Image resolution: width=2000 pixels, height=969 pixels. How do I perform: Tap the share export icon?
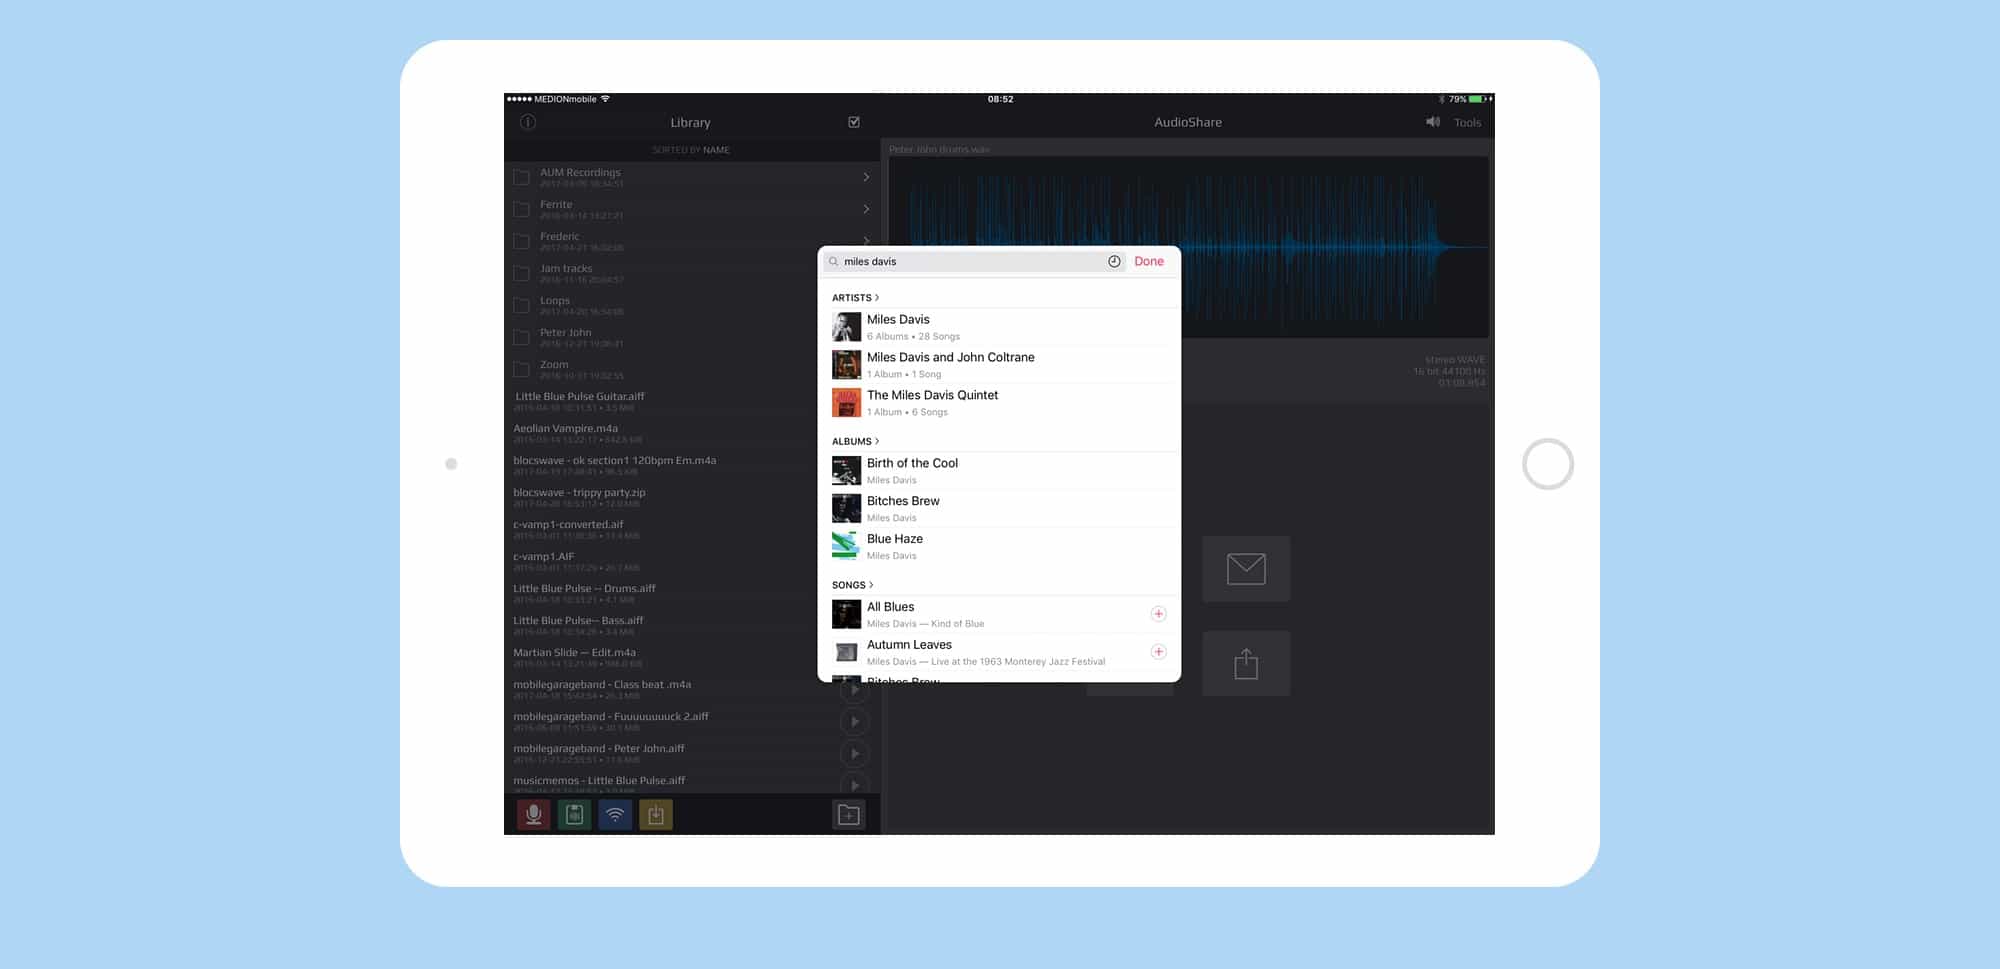click(x=1245, y=664)
